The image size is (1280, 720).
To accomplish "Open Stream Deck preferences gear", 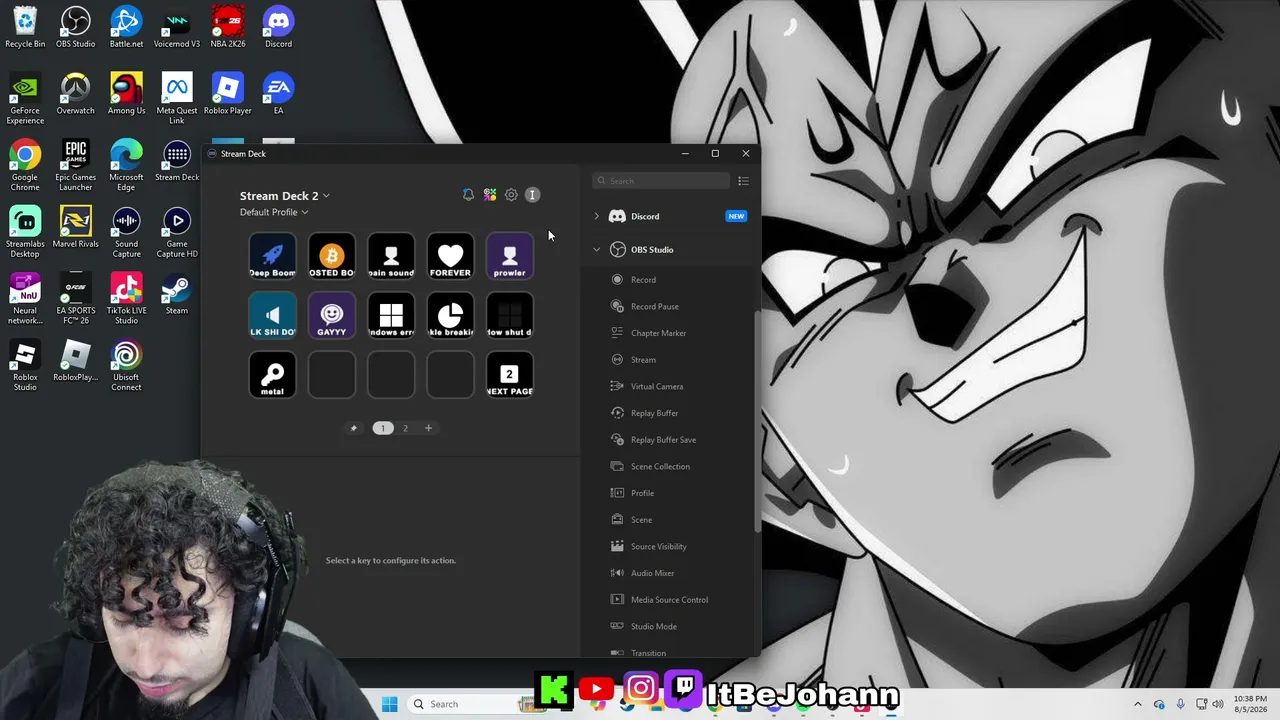I will click(511, 195).
